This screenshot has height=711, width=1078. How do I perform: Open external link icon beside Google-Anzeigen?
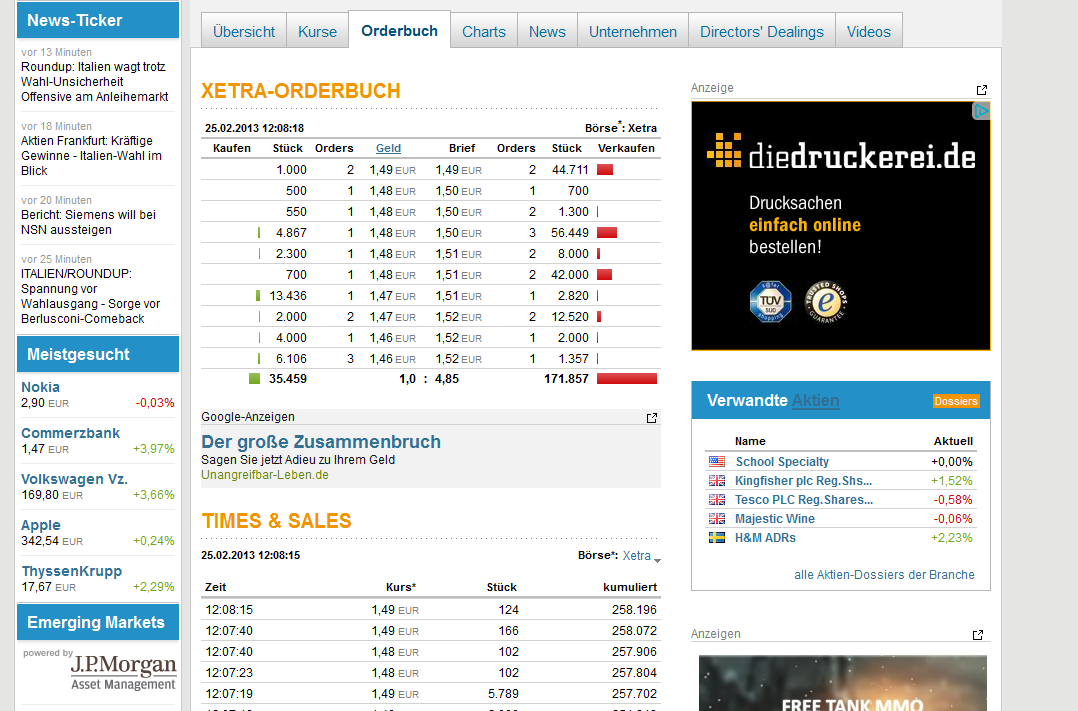point(652,418)
